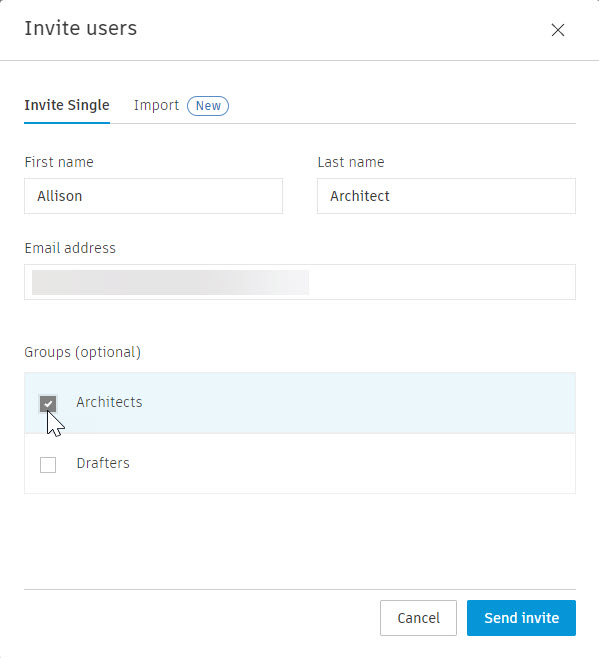Select the Invite Single tab
This screenshot has width=599, height=658.
point(67,105)
